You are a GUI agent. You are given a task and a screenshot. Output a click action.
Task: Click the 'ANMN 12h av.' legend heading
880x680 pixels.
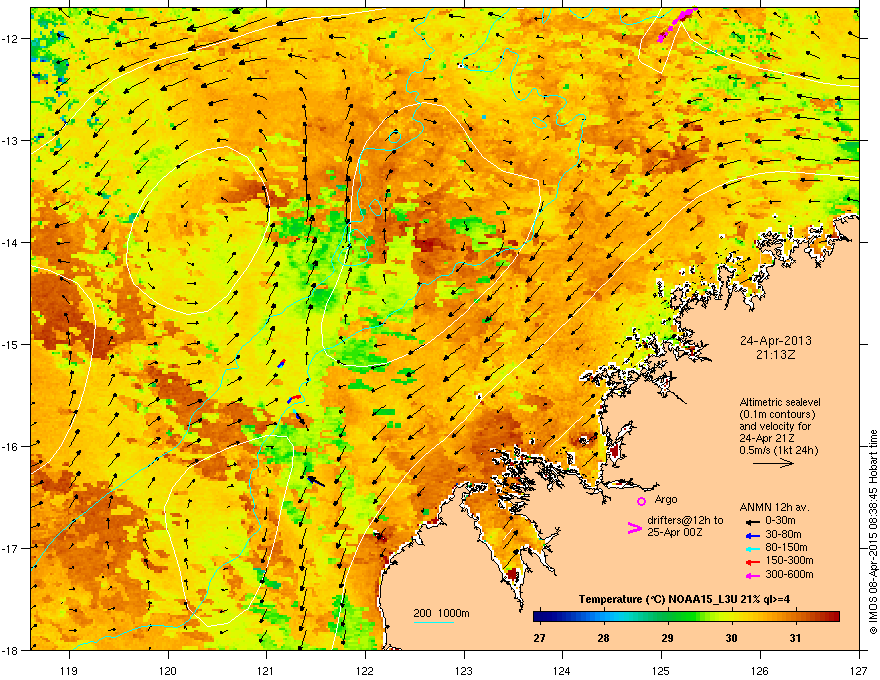pyautogui.click(x=774, y=508)
